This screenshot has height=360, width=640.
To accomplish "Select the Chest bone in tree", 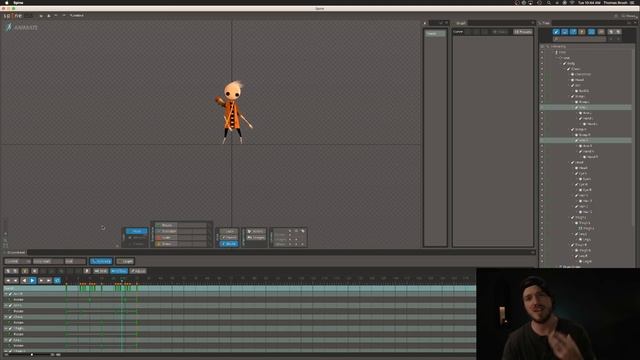I will click(576, 69).
